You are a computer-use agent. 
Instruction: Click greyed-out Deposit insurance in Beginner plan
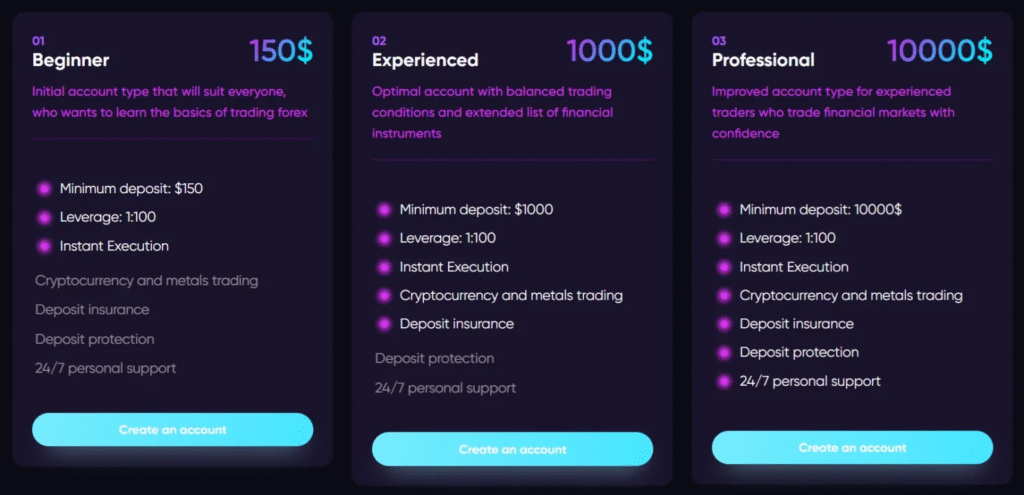92,310
